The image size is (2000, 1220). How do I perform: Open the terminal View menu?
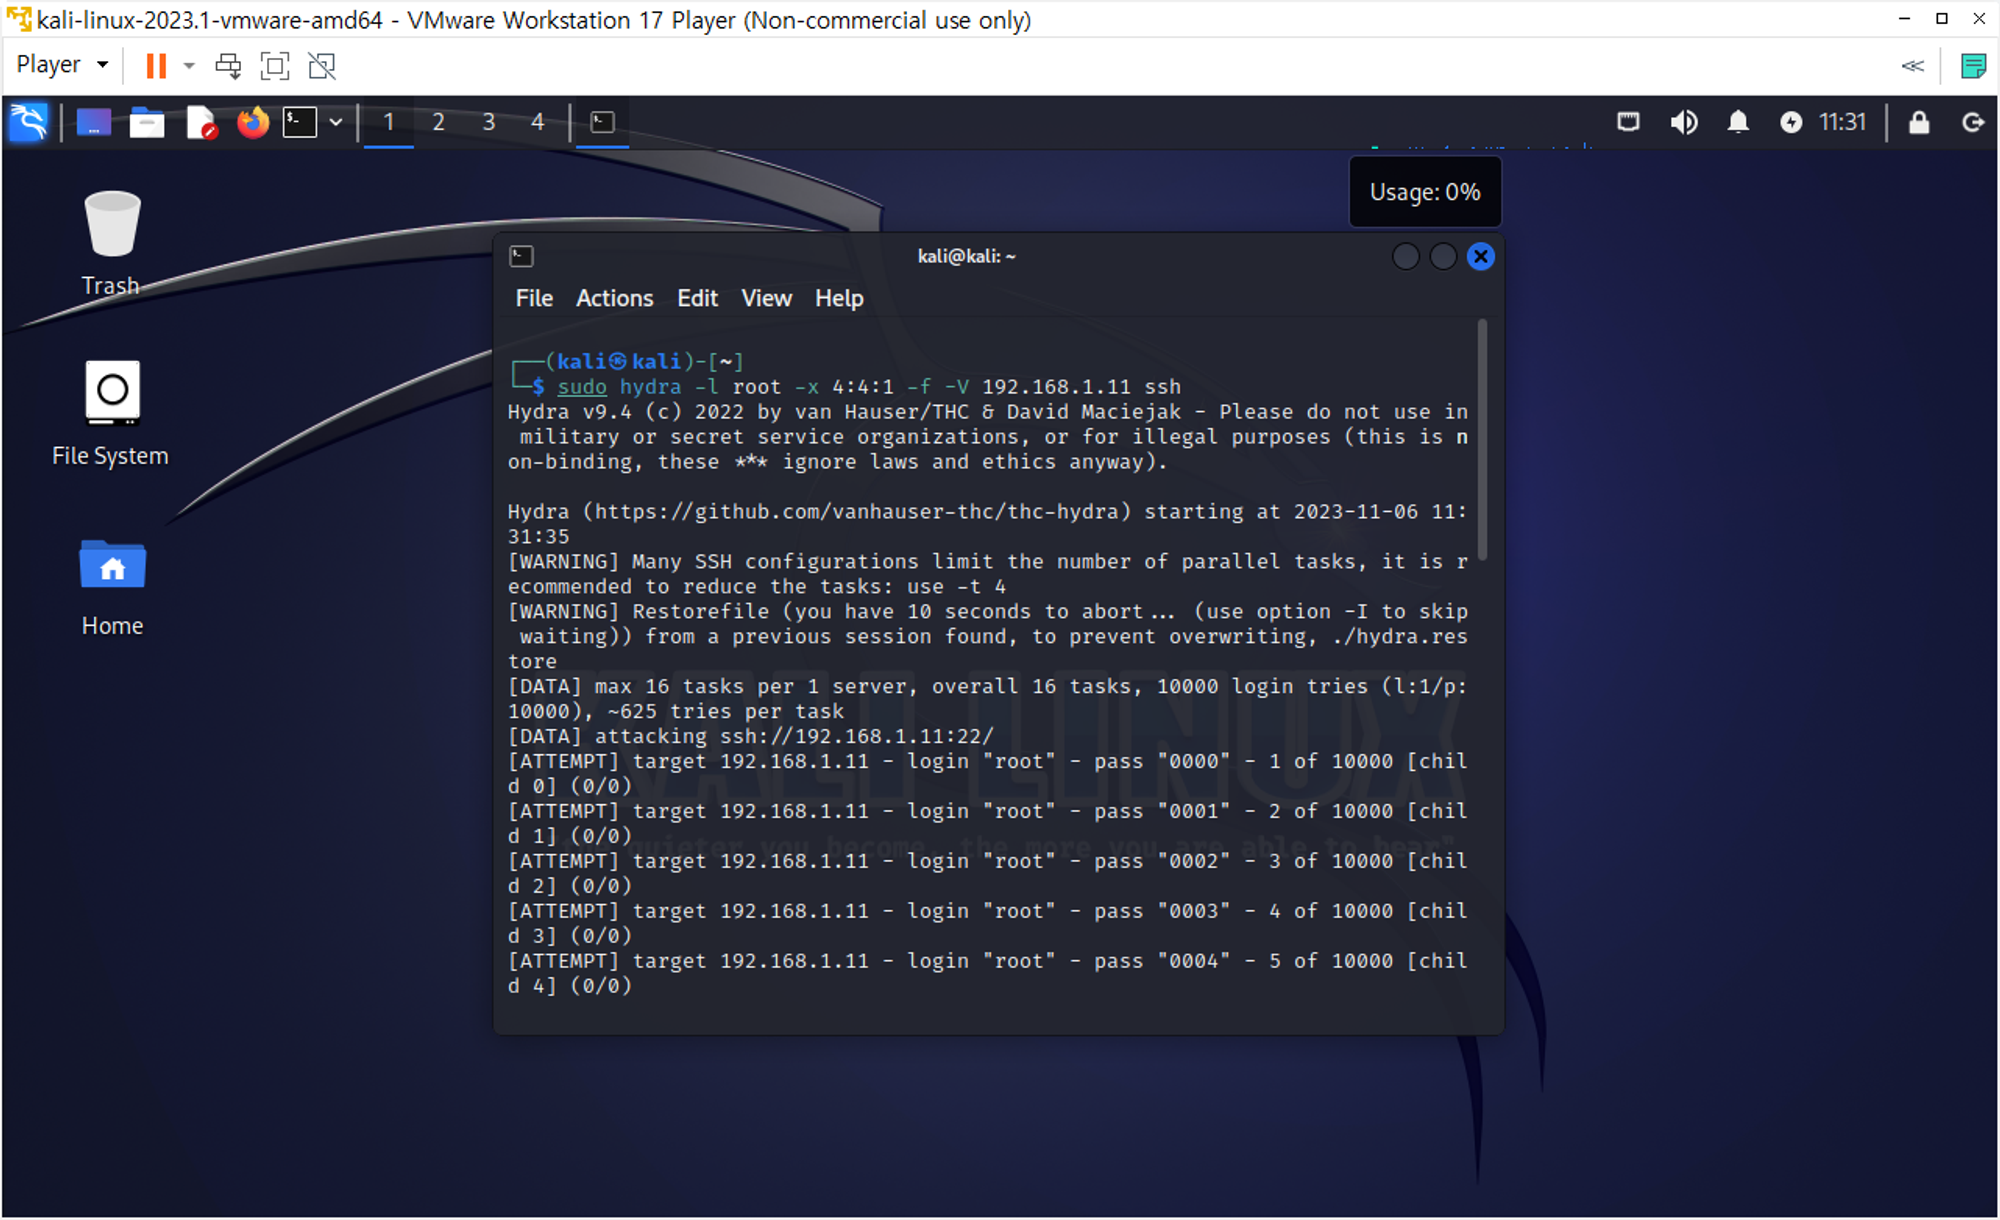click(766, 298)
